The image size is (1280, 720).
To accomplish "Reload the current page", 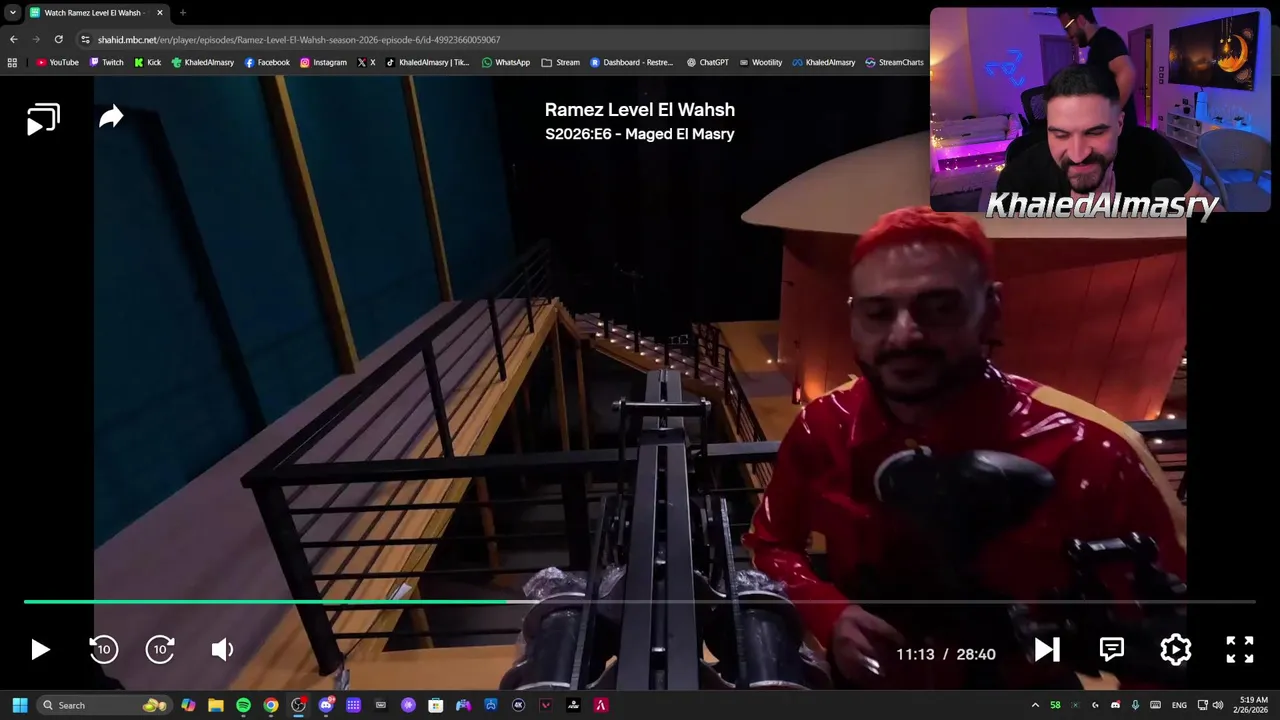I will [x=59, y=39].
